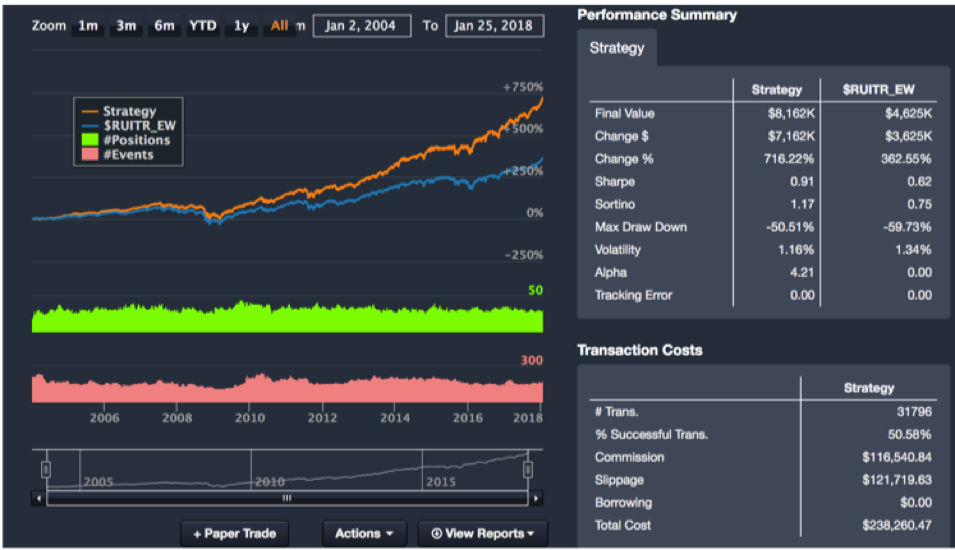Select the 1y zoom range
955x550 pixels.
(241, 26)
